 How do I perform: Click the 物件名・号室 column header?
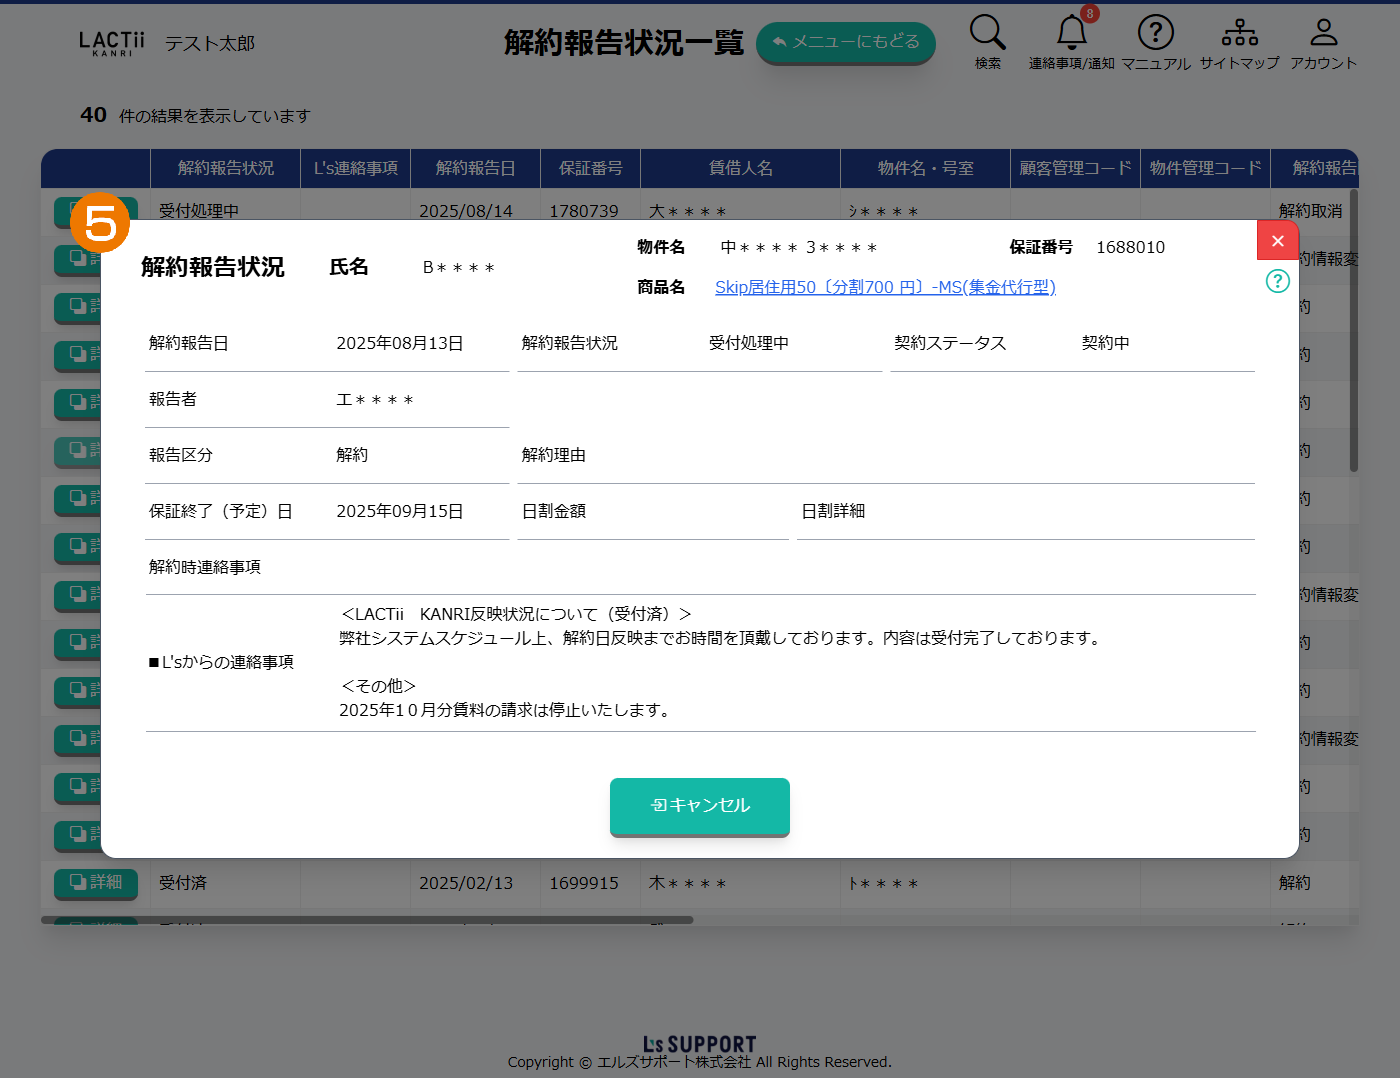[x=925, y=168]
